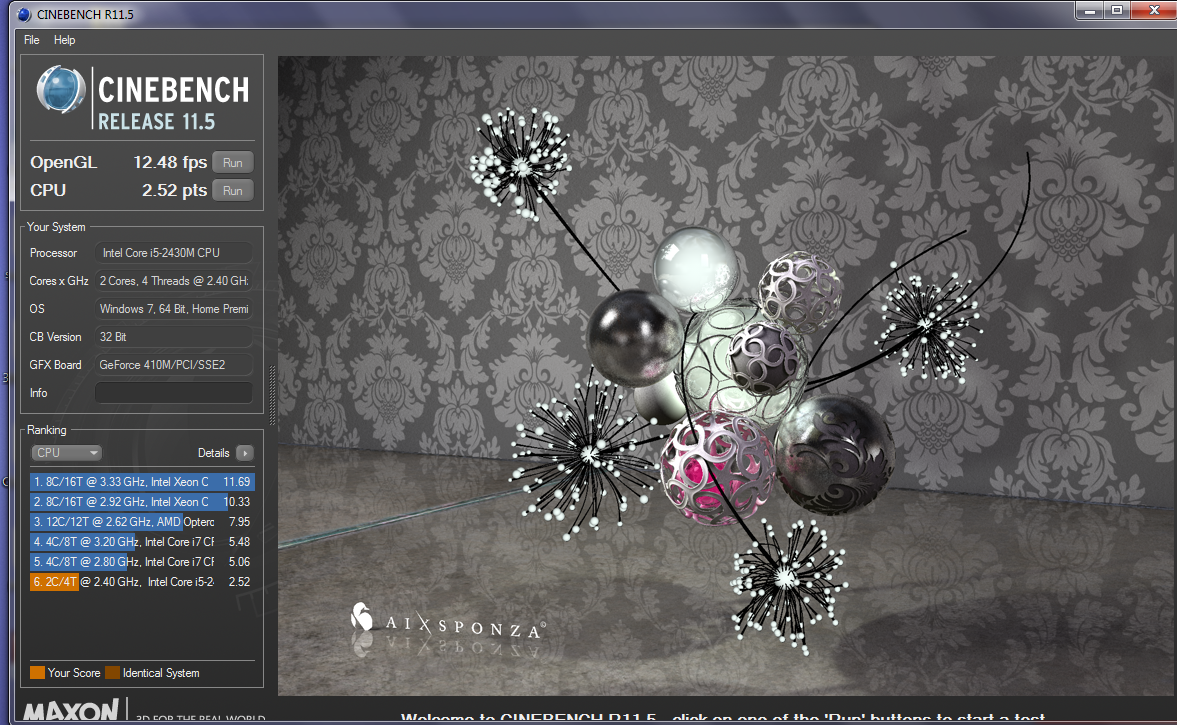Click the AIXSPONZA logo in render
Screen dimensions: 1177x725
447,621
